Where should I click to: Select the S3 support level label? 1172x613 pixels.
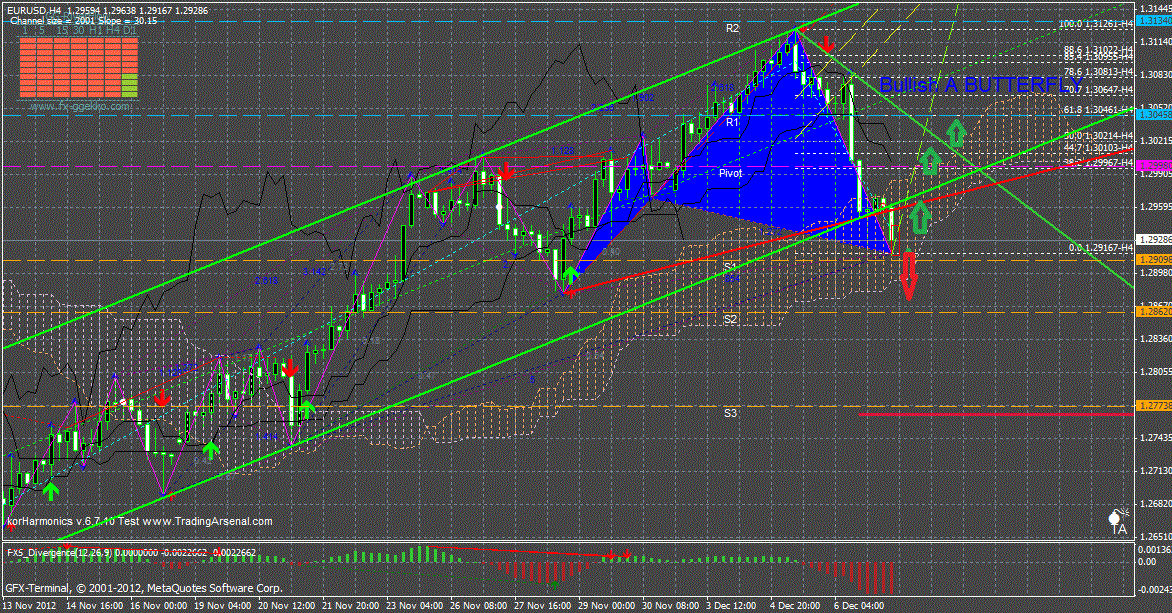pyautogui.click(x=731, y=412)
